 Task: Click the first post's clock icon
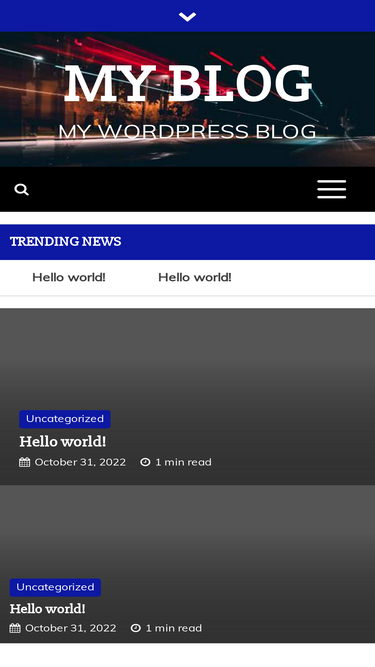[x=145, y=462]
